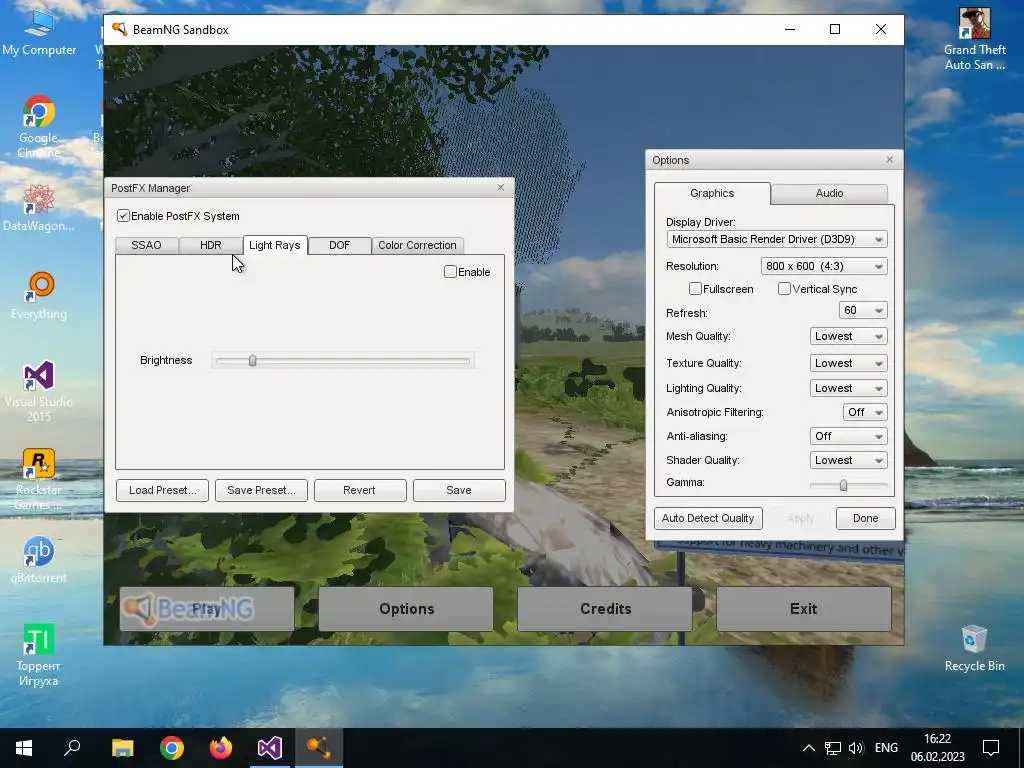This screenshot has width=1024, height=768.
Task: Open Rockstar Games desktop shortcut
Action: coord(39,479)
